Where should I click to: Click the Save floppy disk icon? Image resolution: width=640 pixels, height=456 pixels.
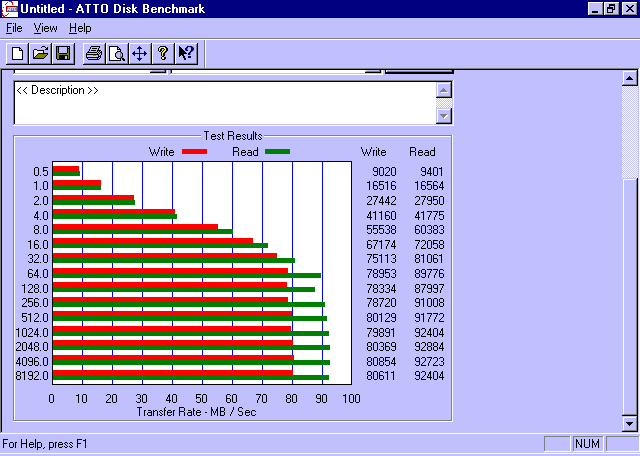click(x=62, y=53)
